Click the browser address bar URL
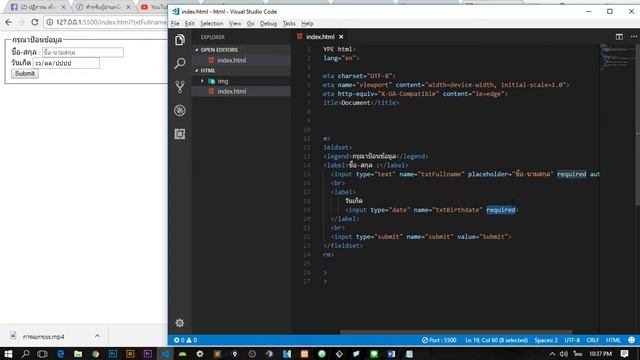The image size is (640, 360). coord(110,22)
